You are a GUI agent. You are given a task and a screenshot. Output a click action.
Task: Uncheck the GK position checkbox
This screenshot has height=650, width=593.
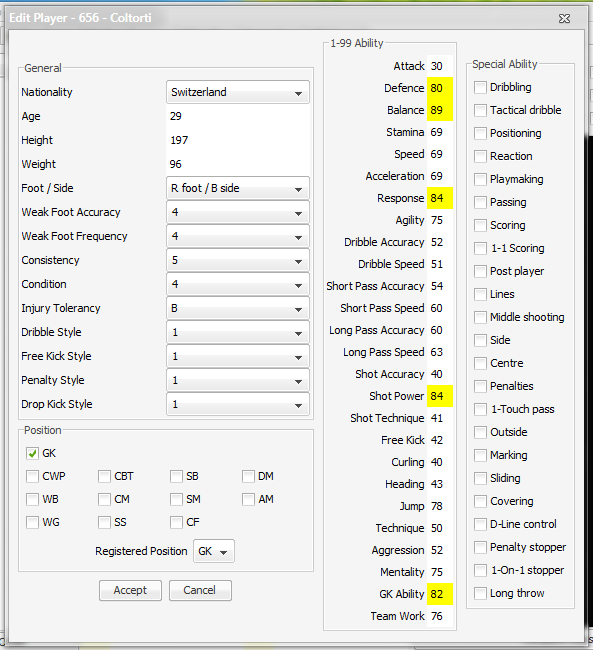tap(32, 454)
